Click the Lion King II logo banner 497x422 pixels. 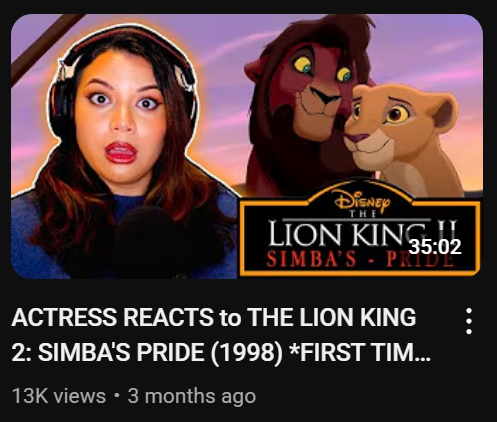point(360,236)
